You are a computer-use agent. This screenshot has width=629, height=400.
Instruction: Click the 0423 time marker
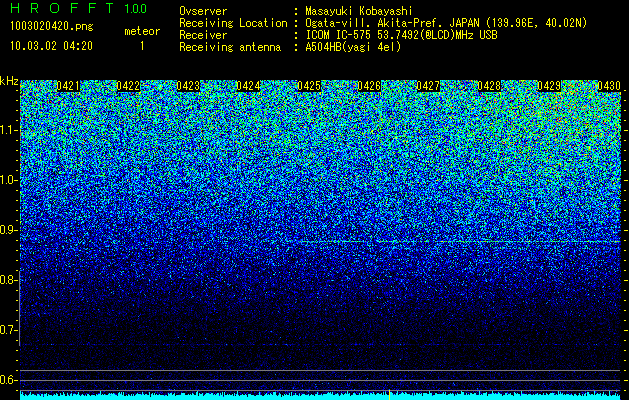coord(188,86)
